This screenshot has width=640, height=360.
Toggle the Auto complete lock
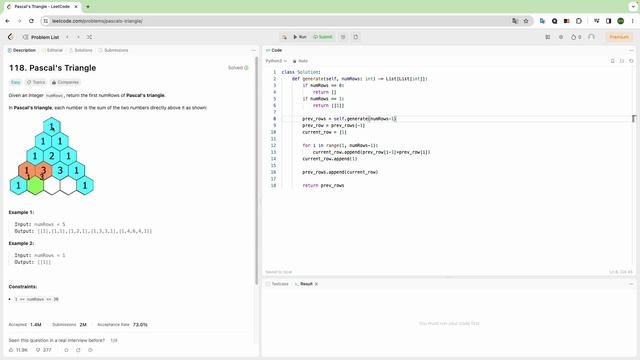[x=300, y=61]
